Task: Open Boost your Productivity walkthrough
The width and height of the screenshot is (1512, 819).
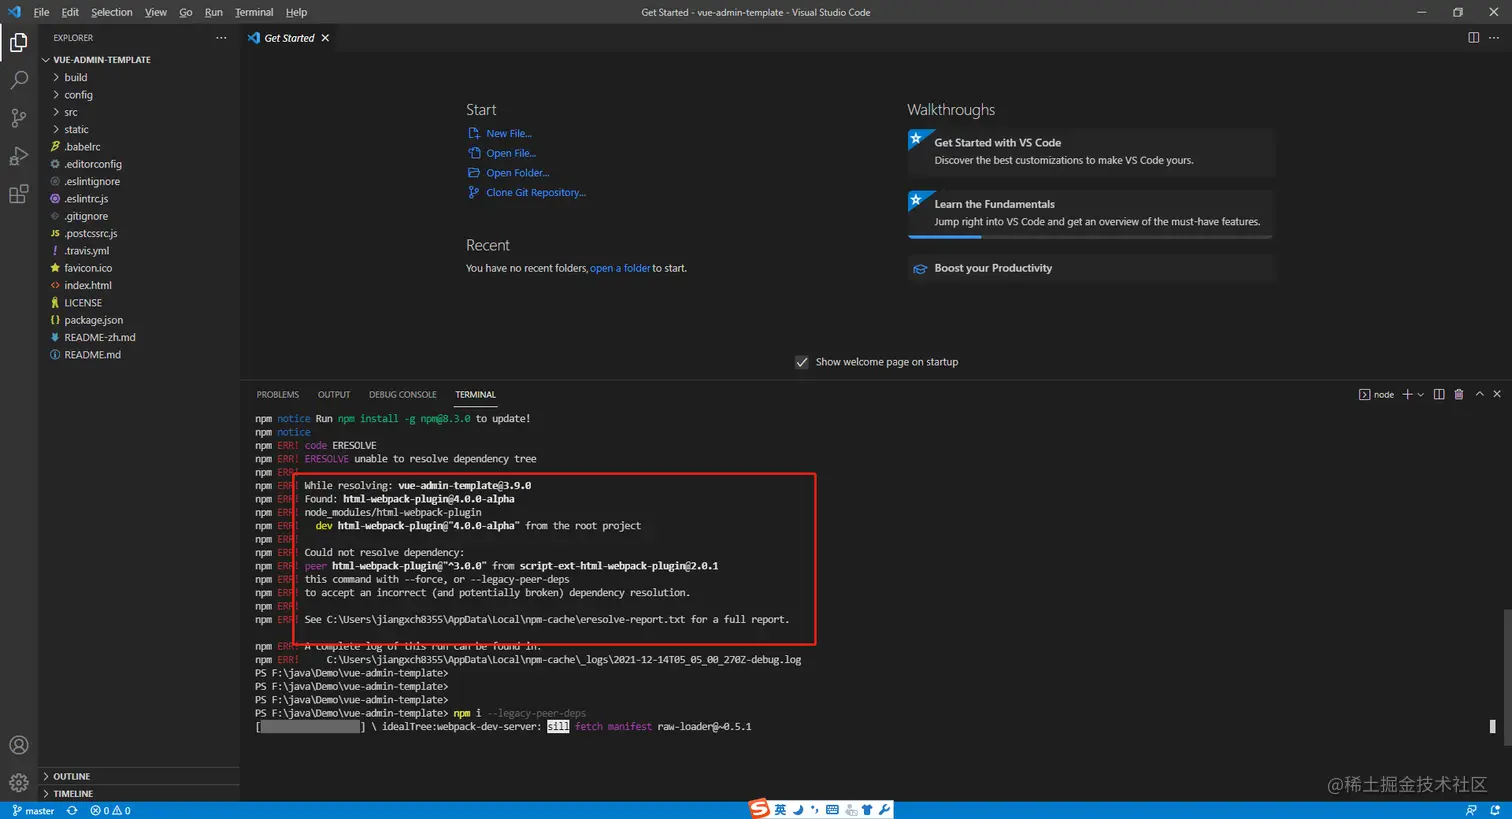Action: tap(1091, 268)
